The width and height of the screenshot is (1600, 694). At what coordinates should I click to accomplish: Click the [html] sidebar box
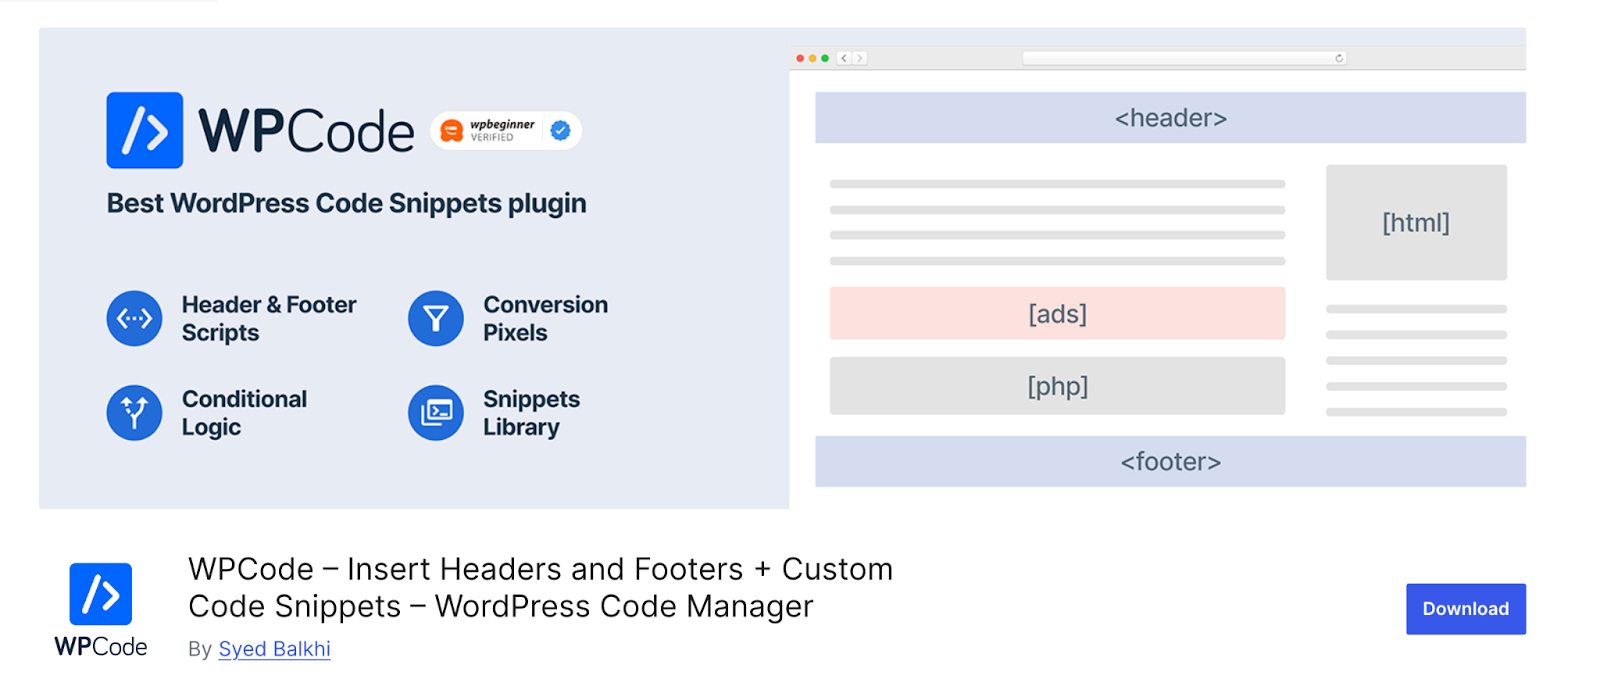pos(1415,223)
